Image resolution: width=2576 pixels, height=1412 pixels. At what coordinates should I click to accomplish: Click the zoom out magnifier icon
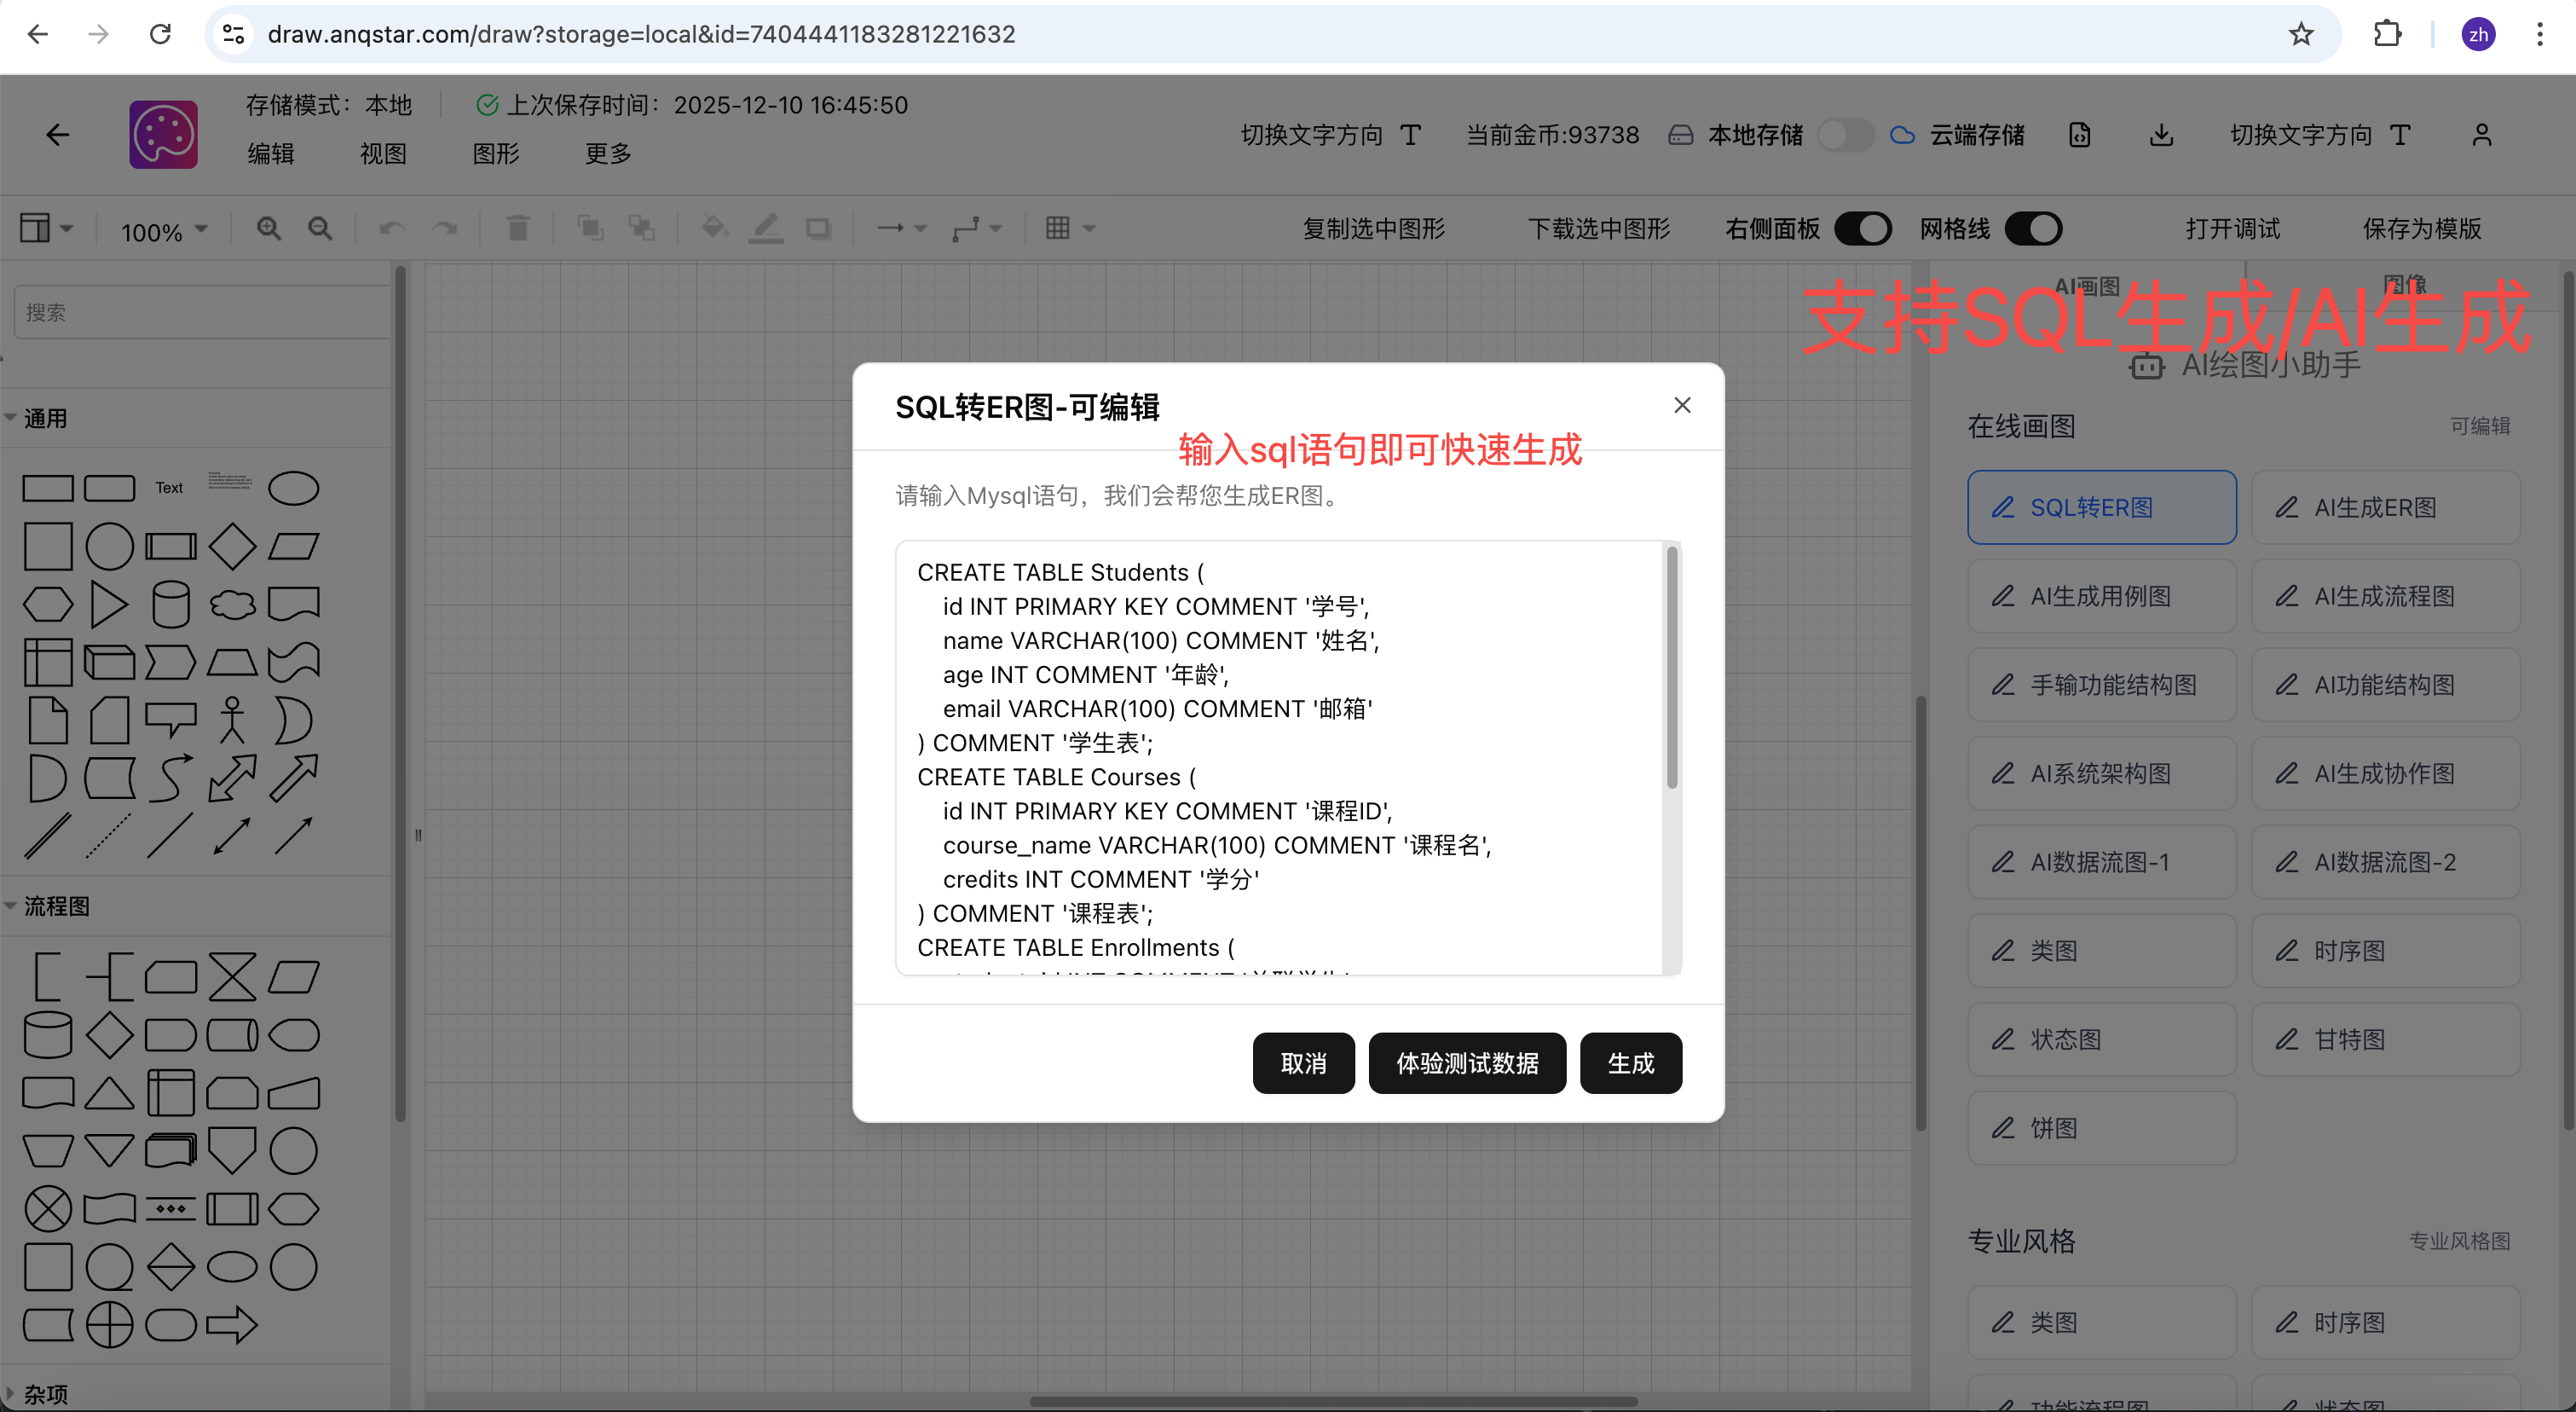320,229
